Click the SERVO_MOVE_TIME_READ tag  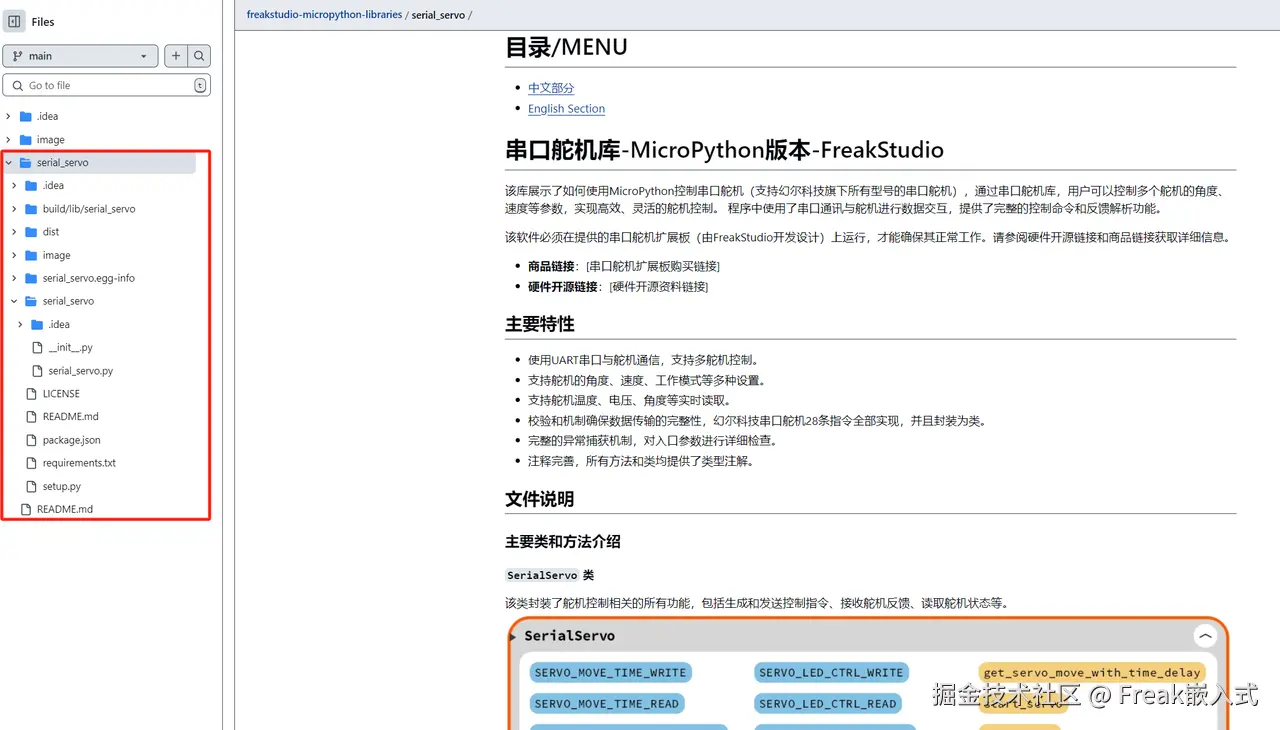pyautogui.click(x=607, y=704)
